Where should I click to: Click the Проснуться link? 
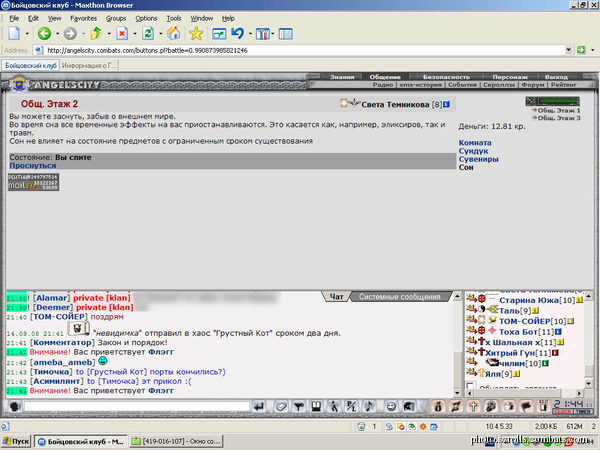[x=33, y=166]
